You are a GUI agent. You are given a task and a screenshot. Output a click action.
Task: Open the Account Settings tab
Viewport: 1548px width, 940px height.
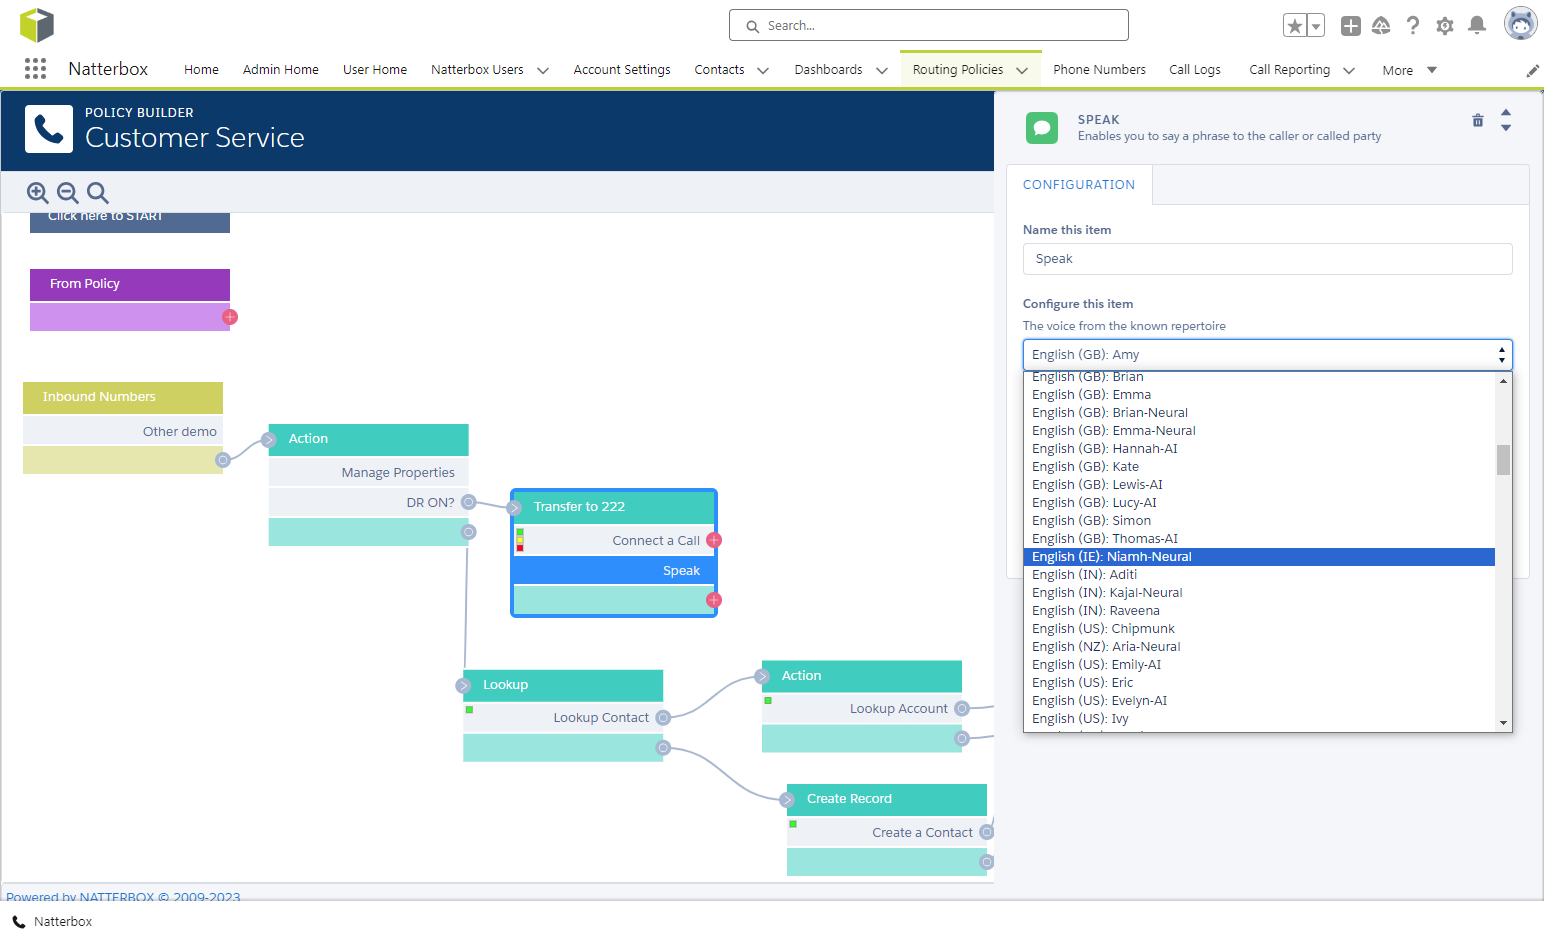[x=622, y=70]
